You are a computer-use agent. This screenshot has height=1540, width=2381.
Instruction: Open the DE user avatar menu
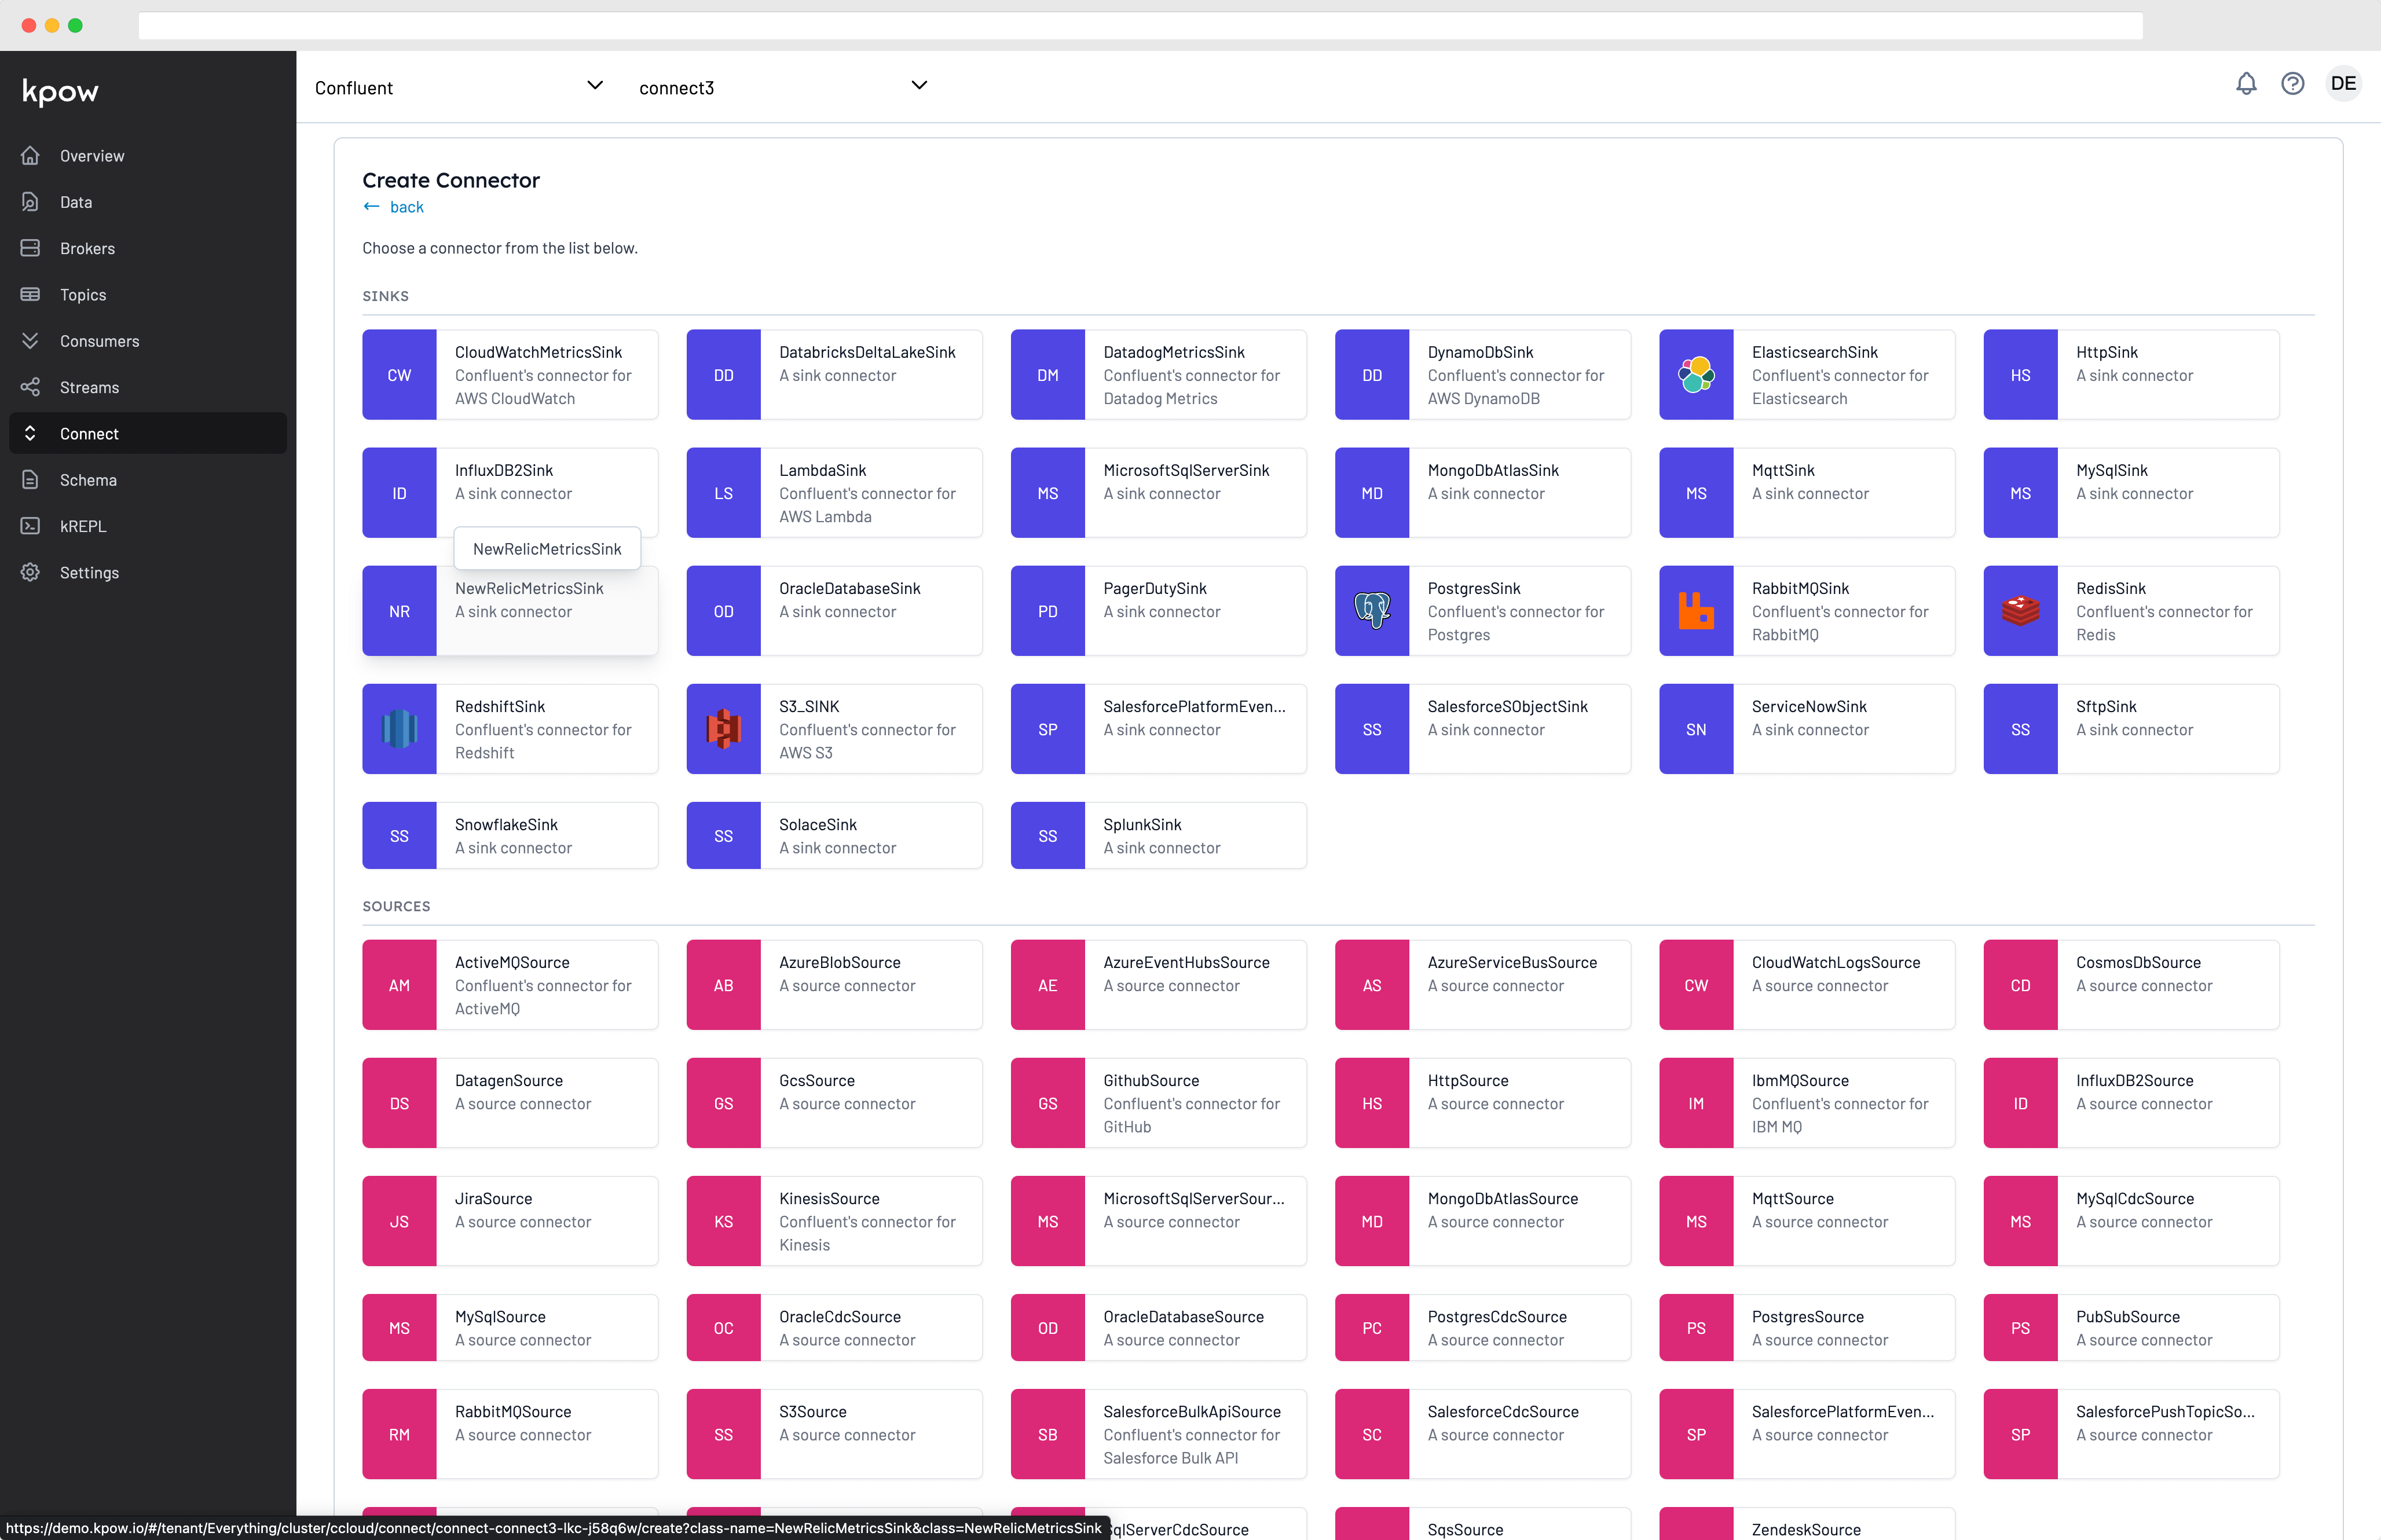[x=2344, y=83]
